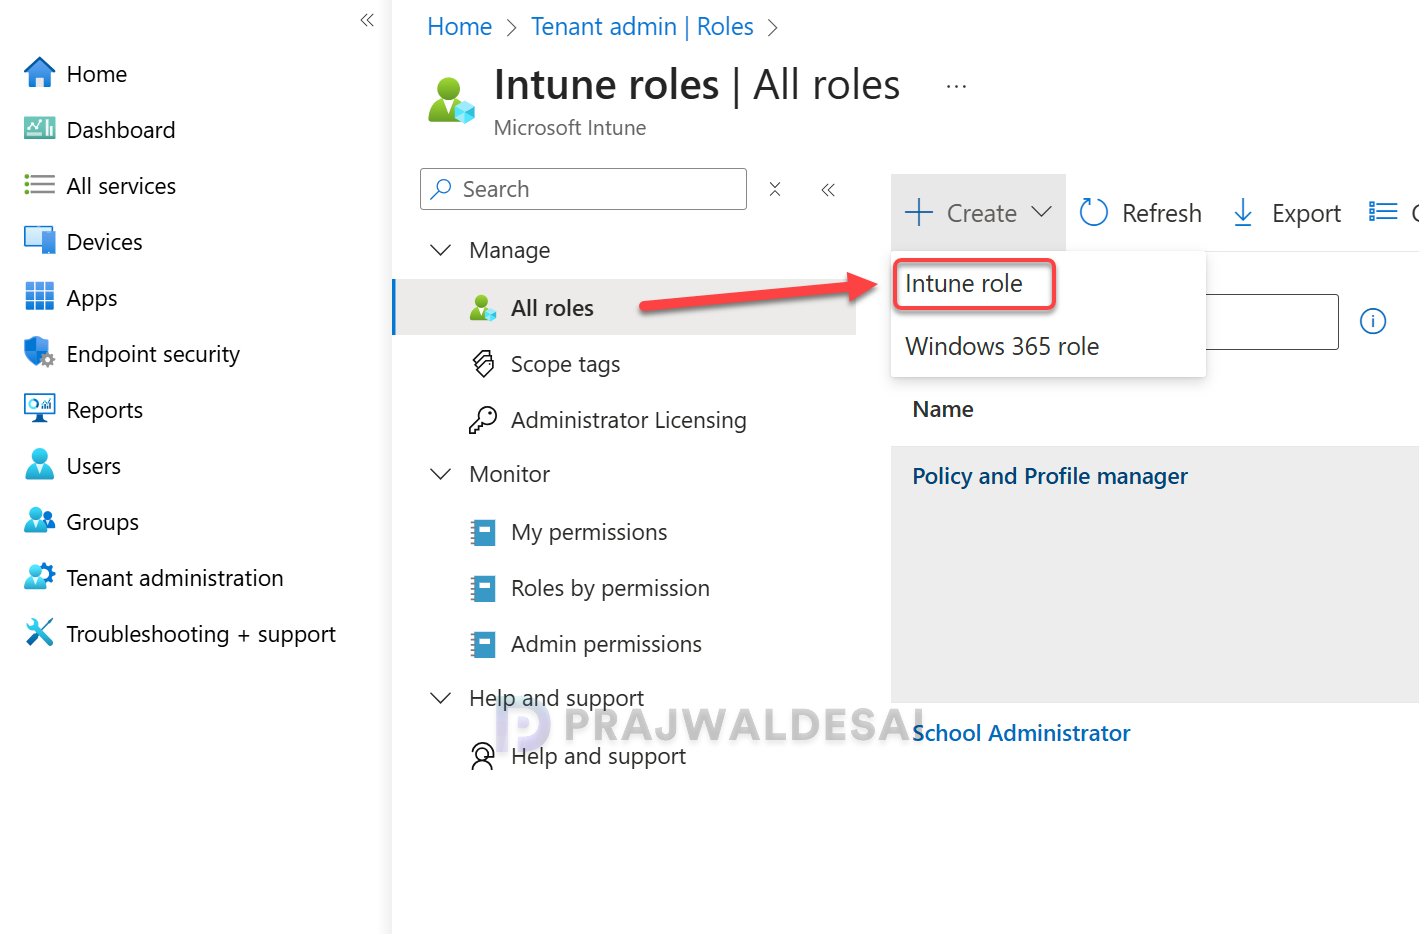Collapse the Help and support section

point(440,698)
